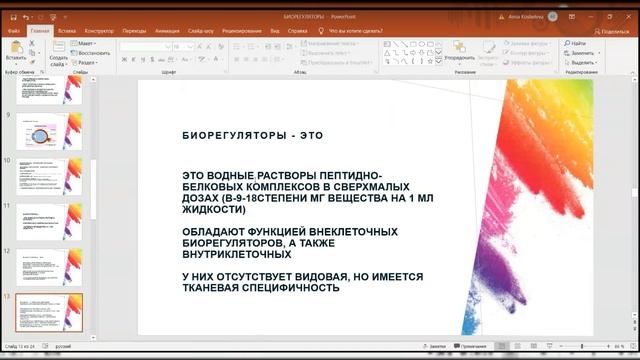Activate the format painter brush
640x360 pixels.
(x=32, y=62)
